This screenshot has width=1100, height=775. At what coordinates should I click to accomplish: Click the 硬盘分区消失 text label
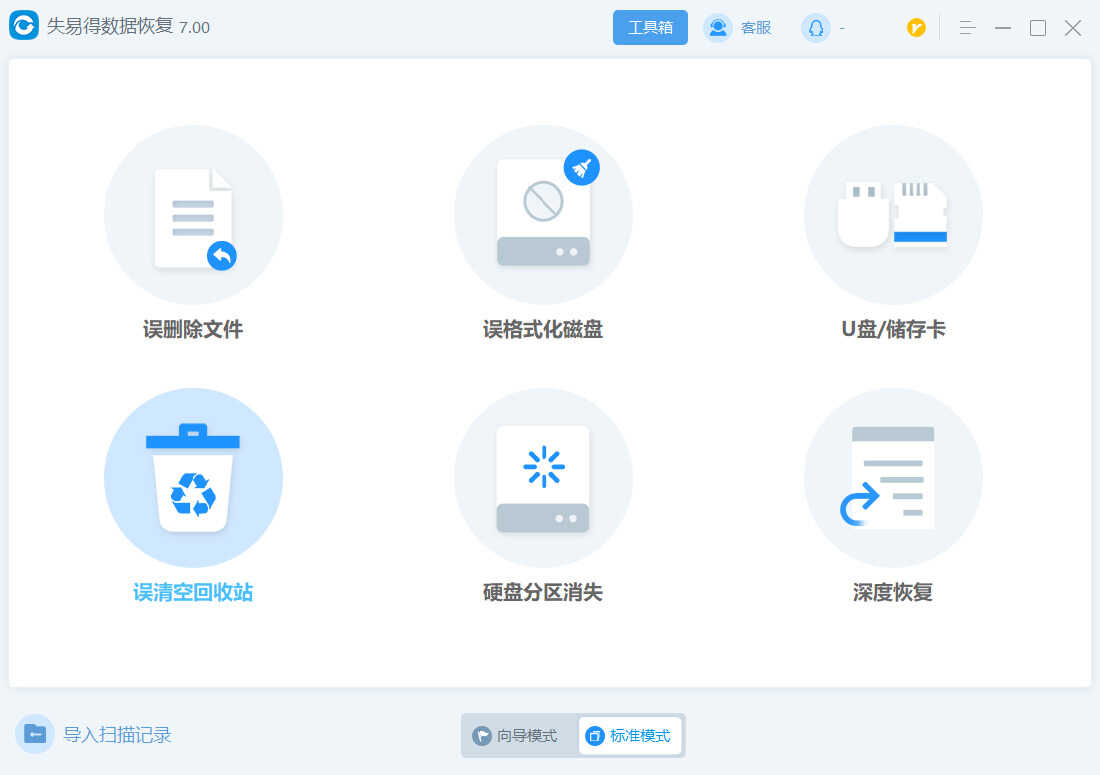543,592
